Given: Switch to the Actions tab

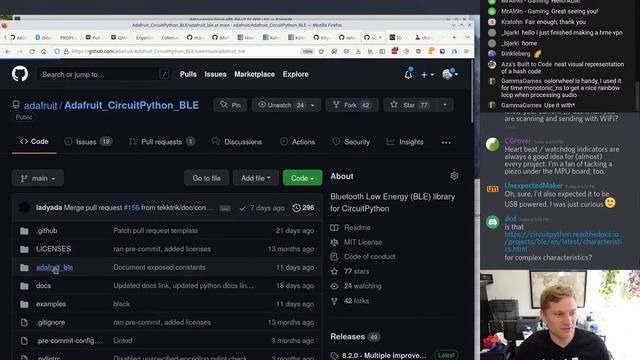Looking at the screenshot, I should (x=298, y=142).
